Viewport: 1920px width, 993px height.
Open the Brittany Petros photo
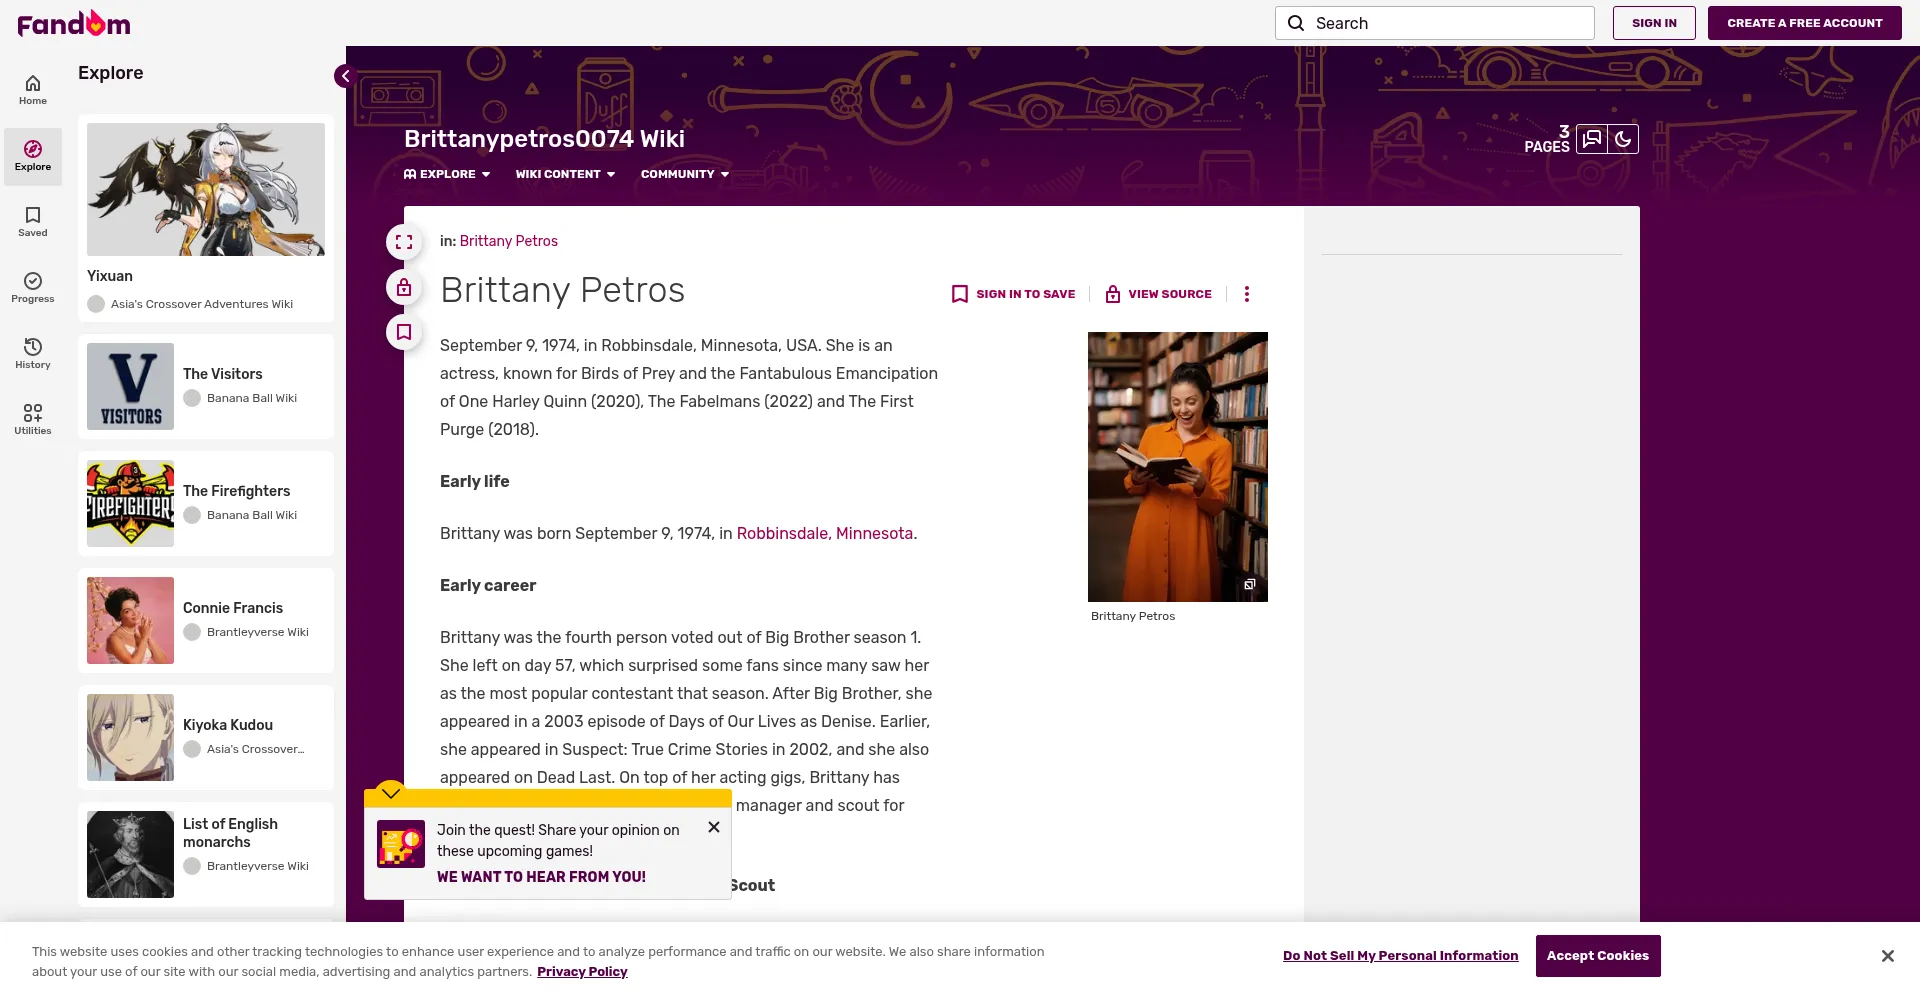[x=1178, y=467]
